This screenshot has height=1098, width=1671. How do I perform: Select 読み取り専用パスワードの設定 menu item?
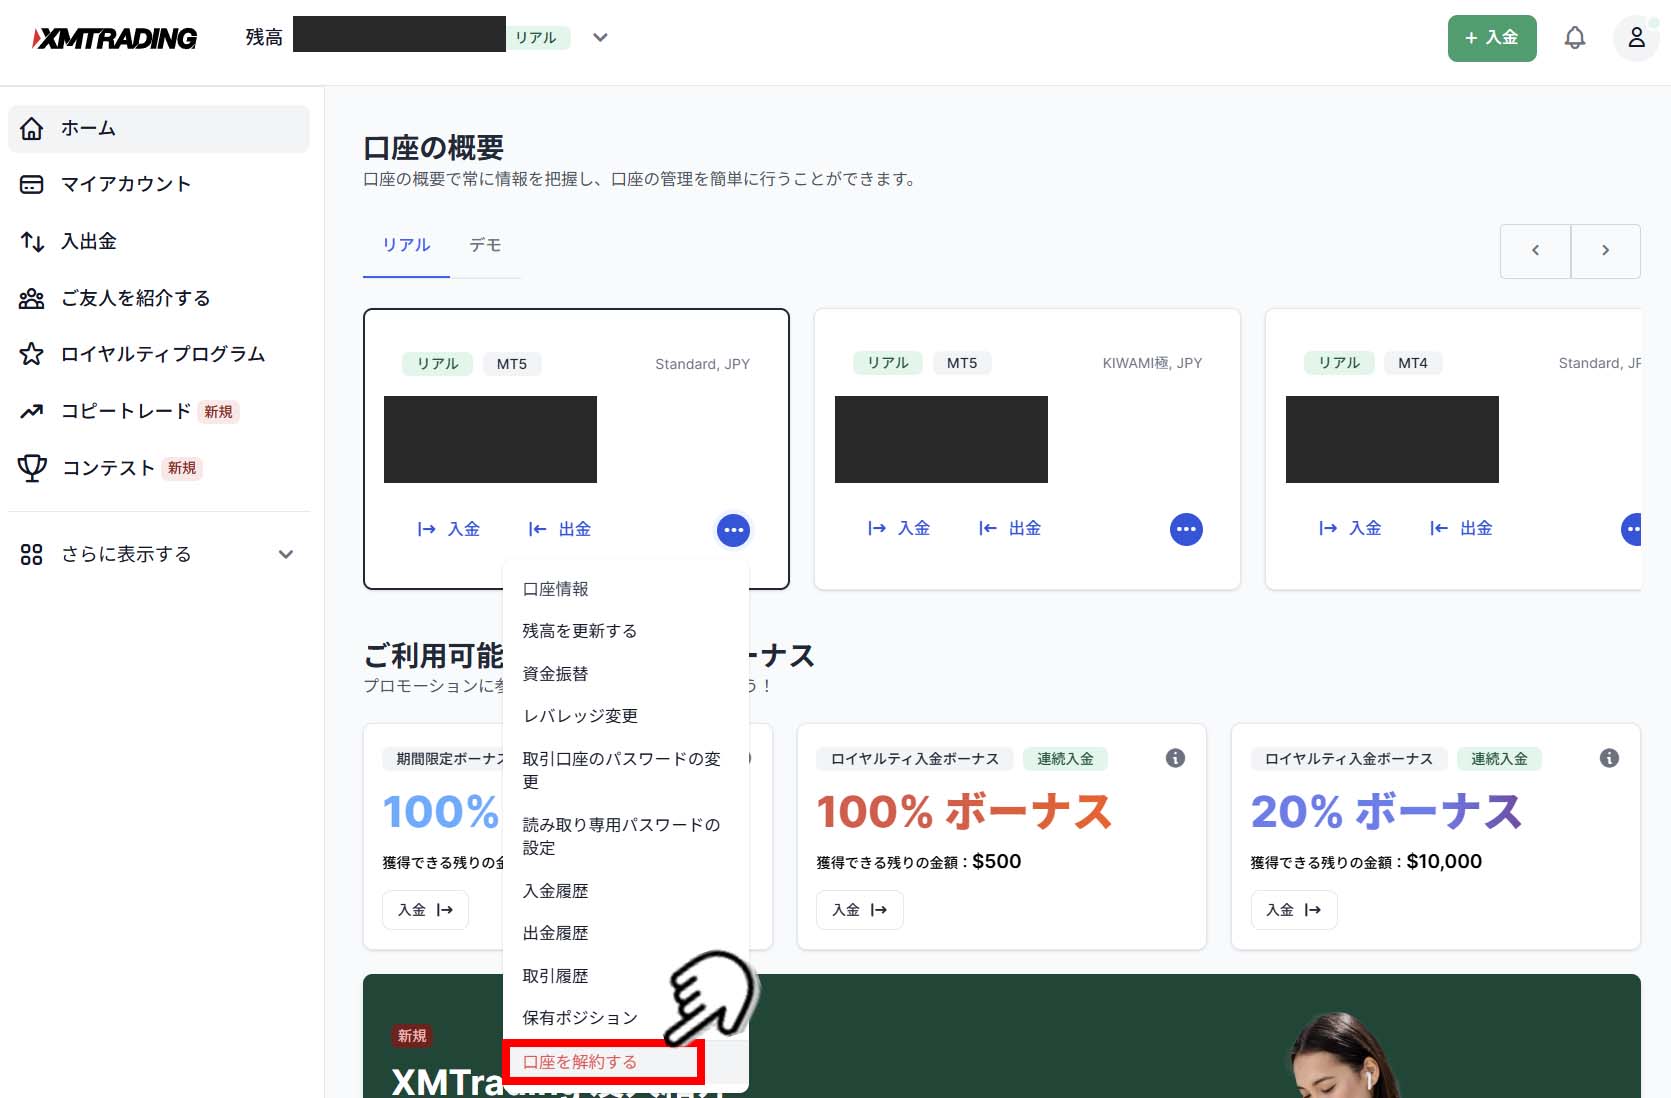[626, 836]
